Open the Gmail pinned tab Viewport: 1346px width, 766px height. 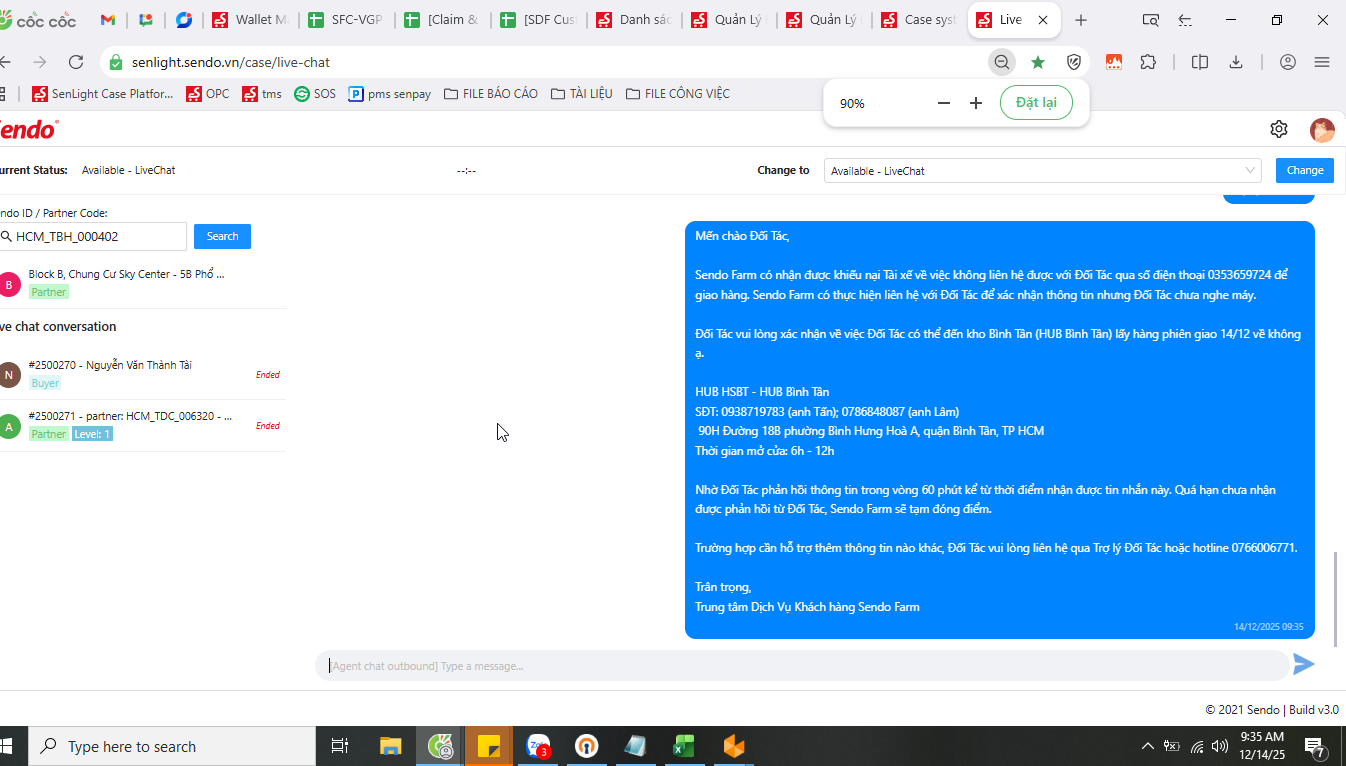point(108,20)
